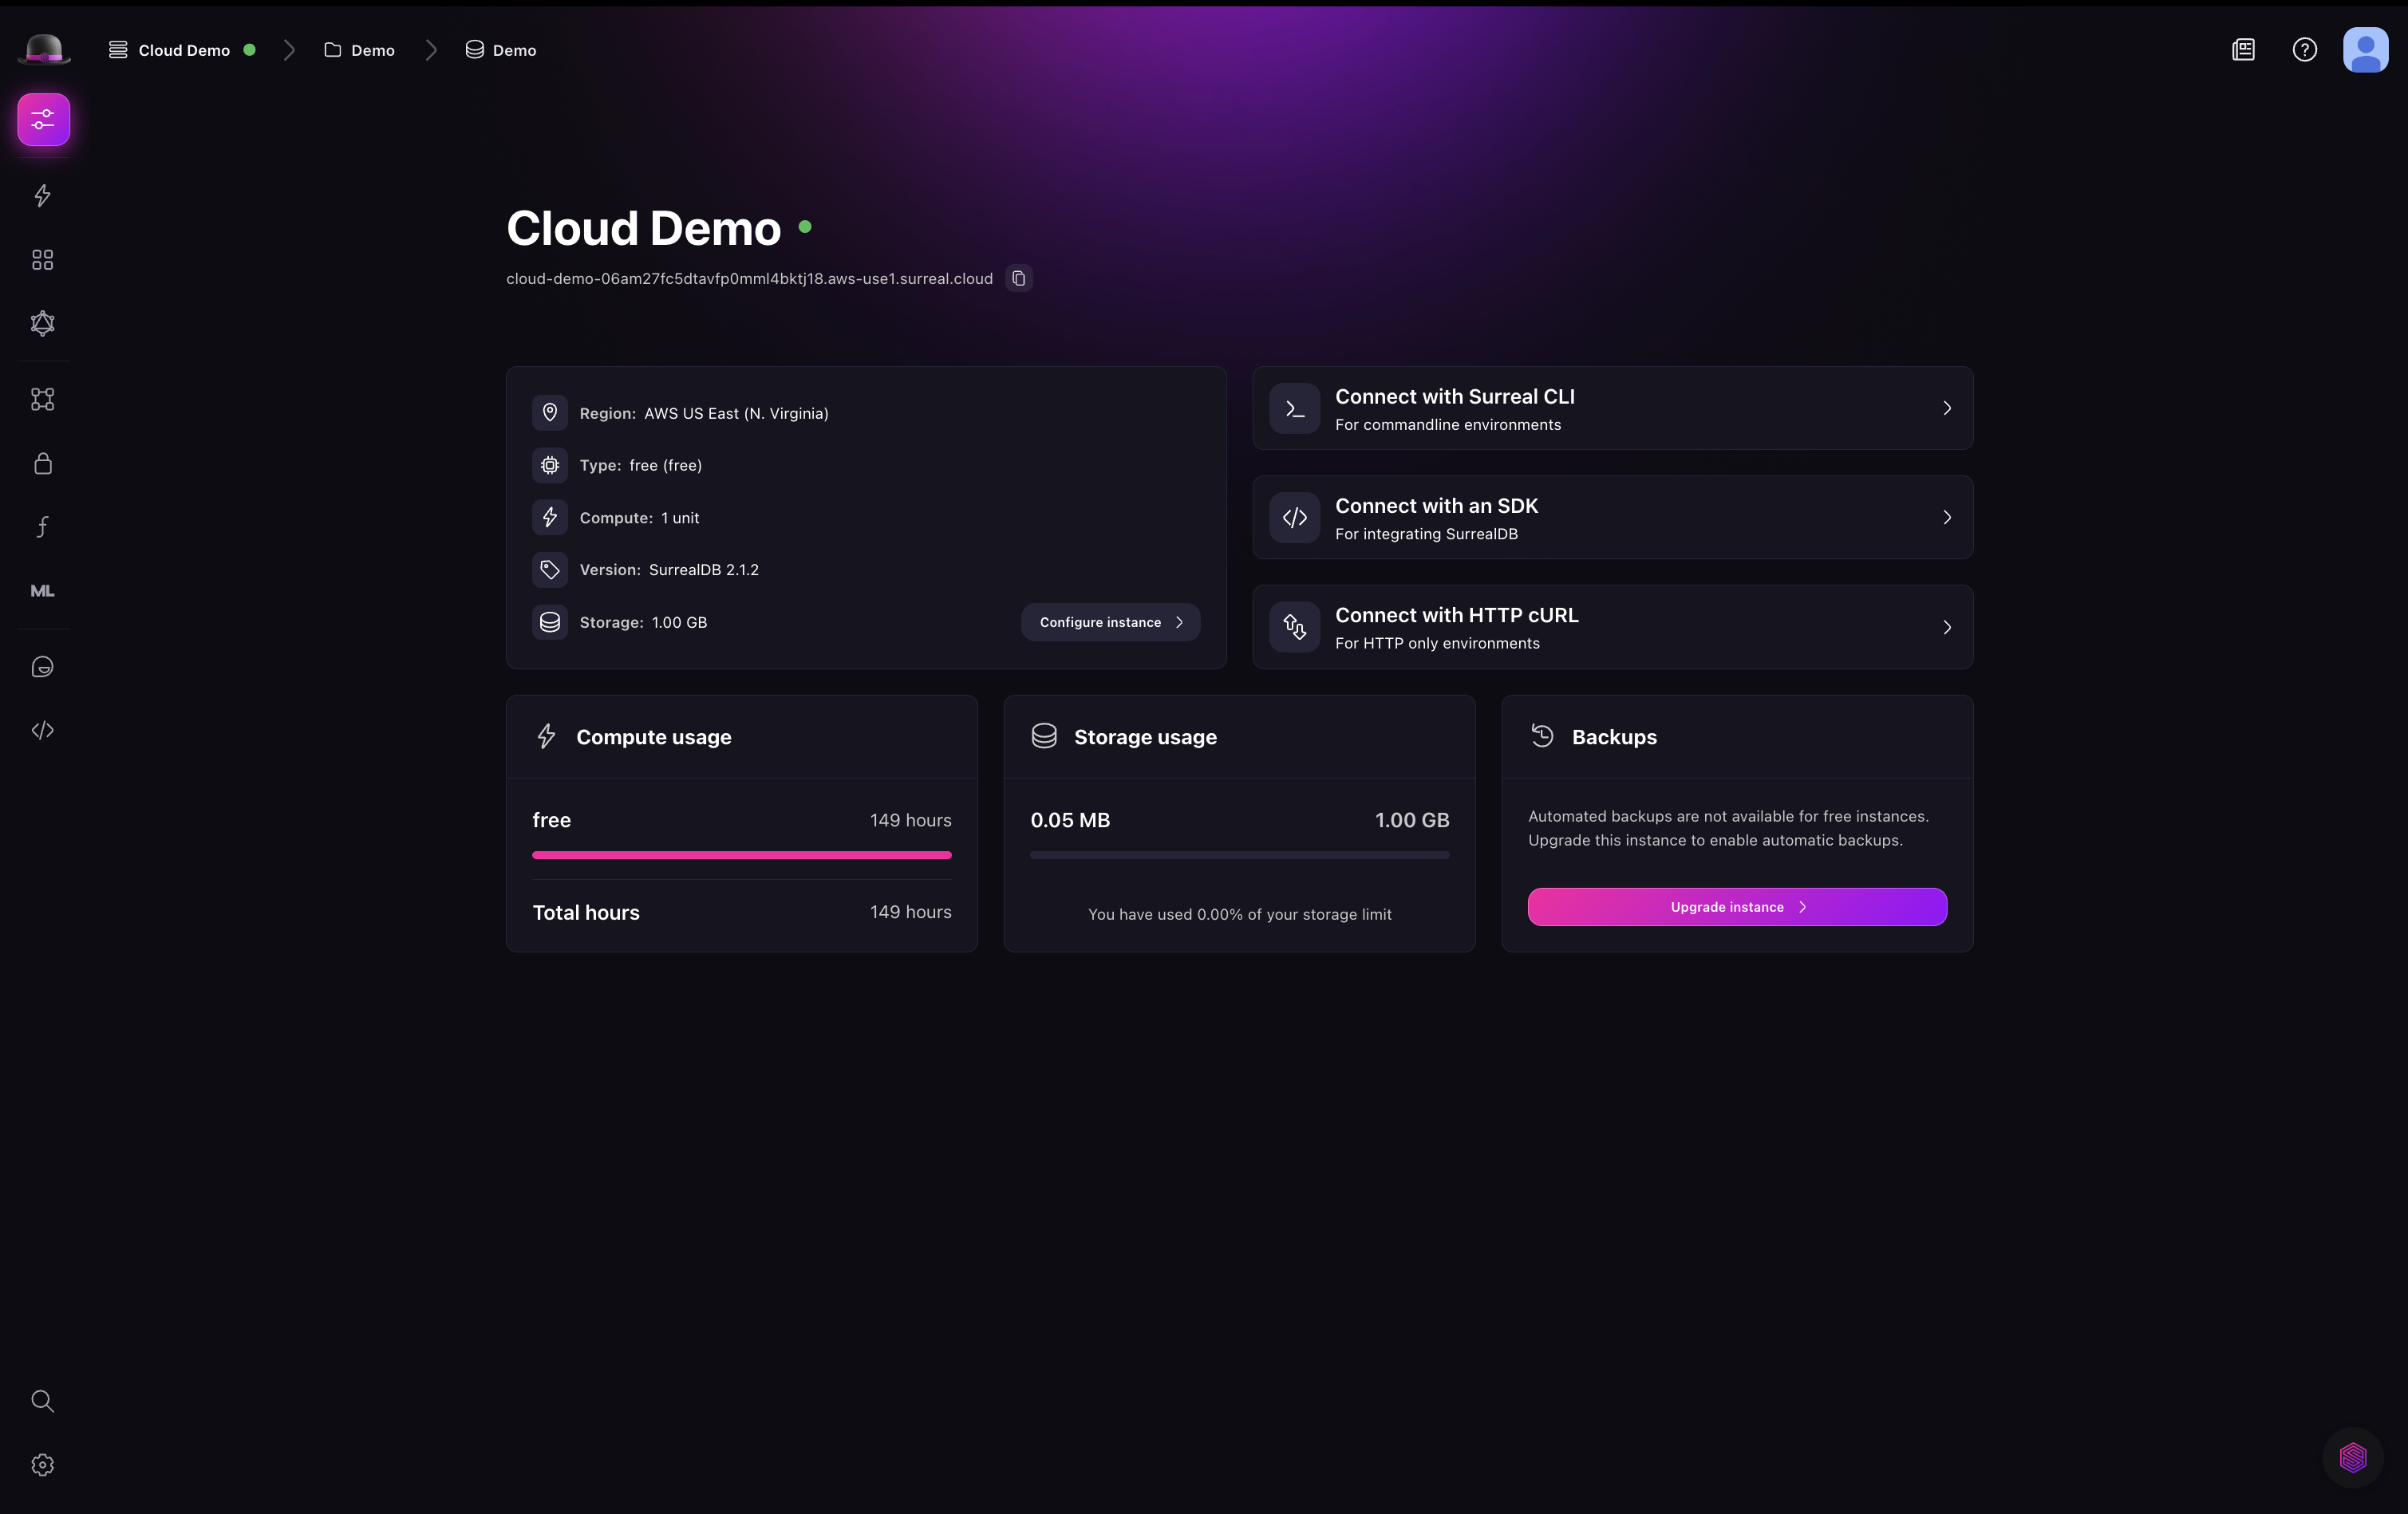Open the Explorer view in the sidebar
This screenshot has height=1514, width=2408.
click(42, 259)
